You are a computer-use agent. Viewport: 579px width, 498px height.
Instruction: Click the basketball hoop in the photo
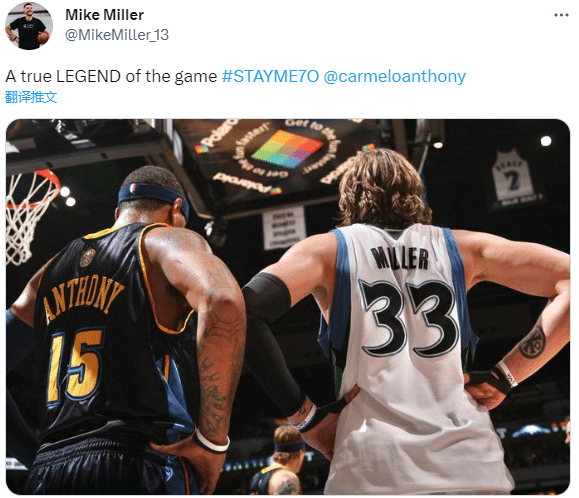pyautogui.click(x=31, y=216)
